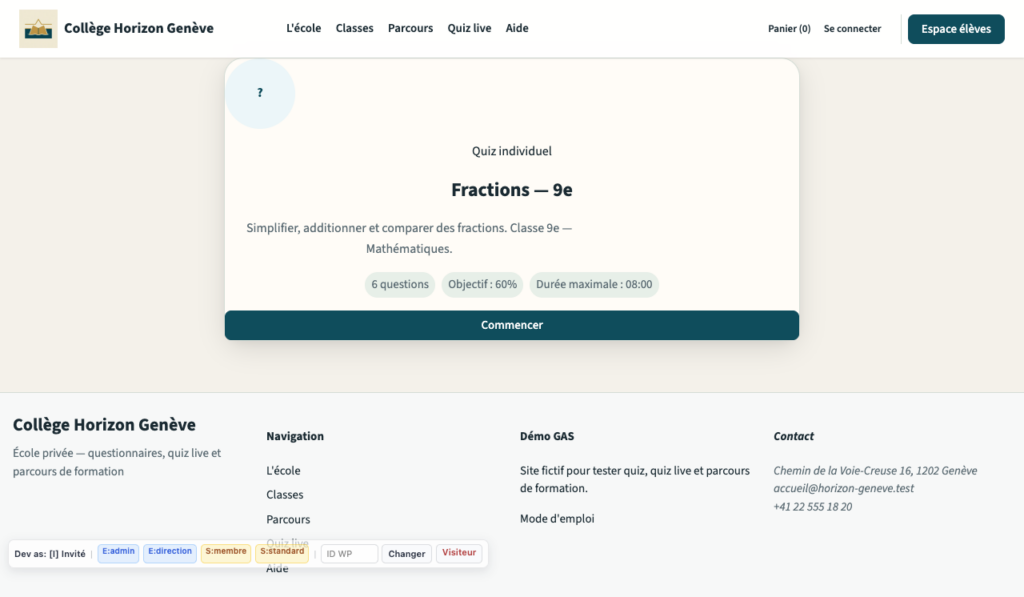The width and height of the screenshot is (1024, 597).
Task: Open the Classes menu item
Action: pyautogui.click(x=355, y=28)
